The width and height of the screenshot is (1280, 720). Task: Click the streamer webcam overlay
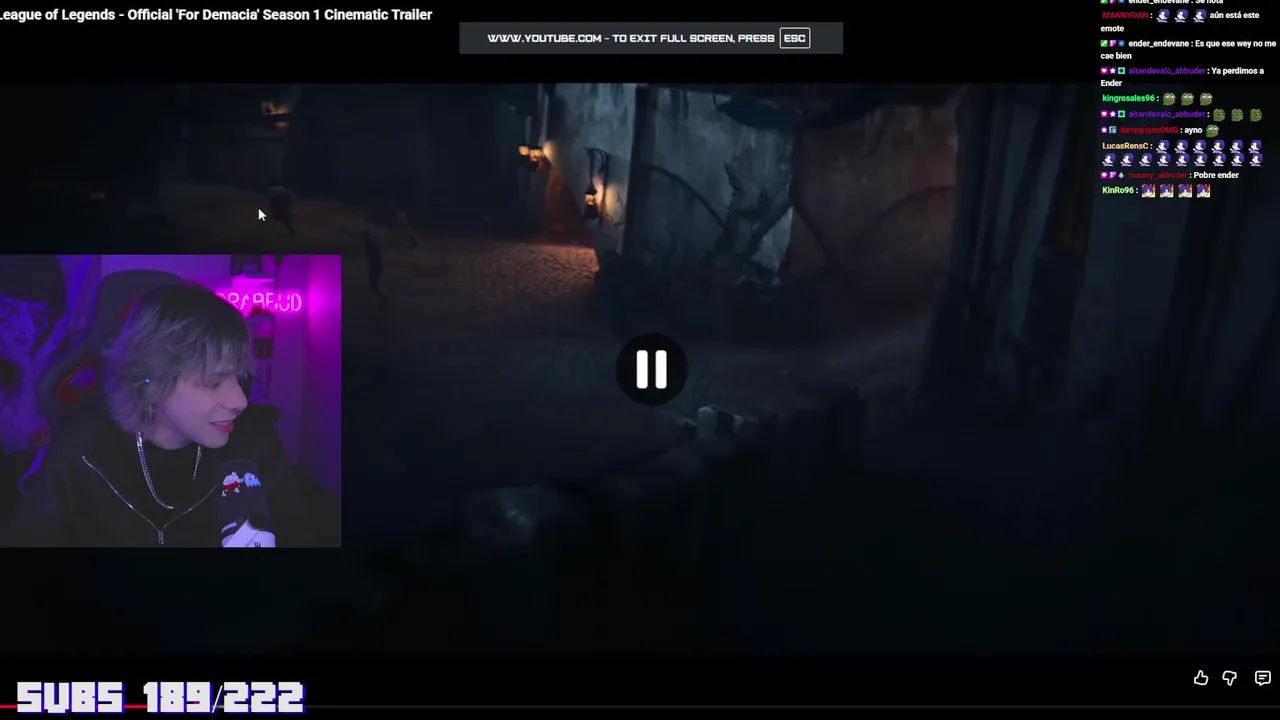170,401
